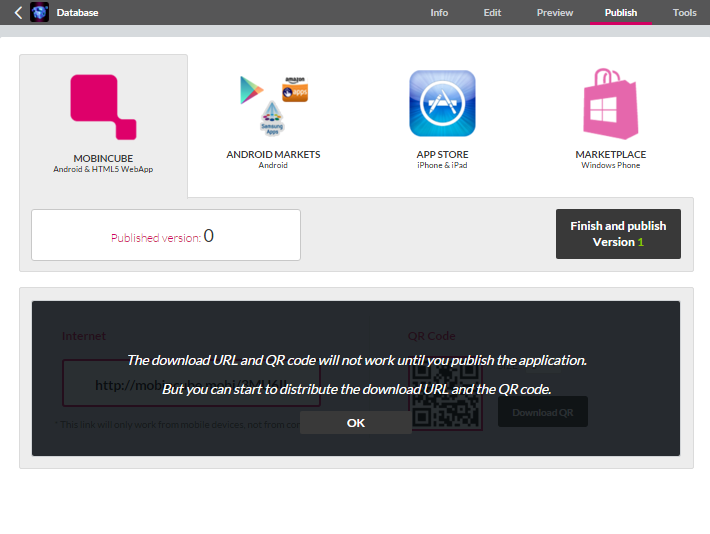The image size is (710, 534).
Task: Click Finish and publish Version 1 button
Action: point(618,234)
